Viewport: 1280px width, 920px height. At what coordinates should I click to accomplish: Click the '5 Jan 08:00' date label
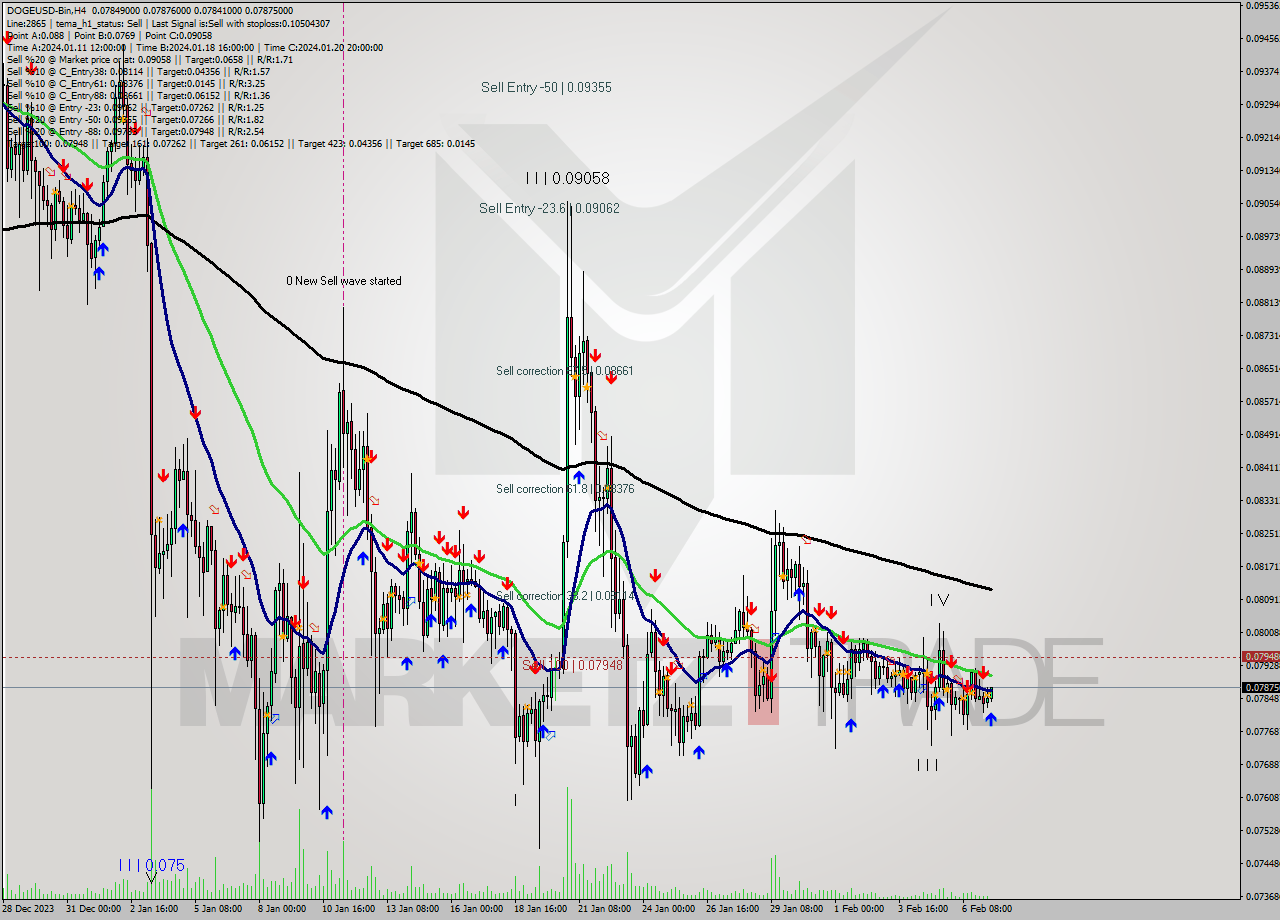(219, 909)
